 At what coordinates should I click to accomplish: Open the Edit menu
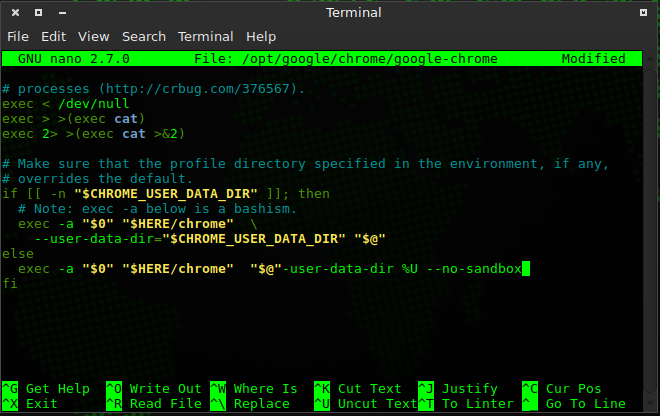pos(53,36)
